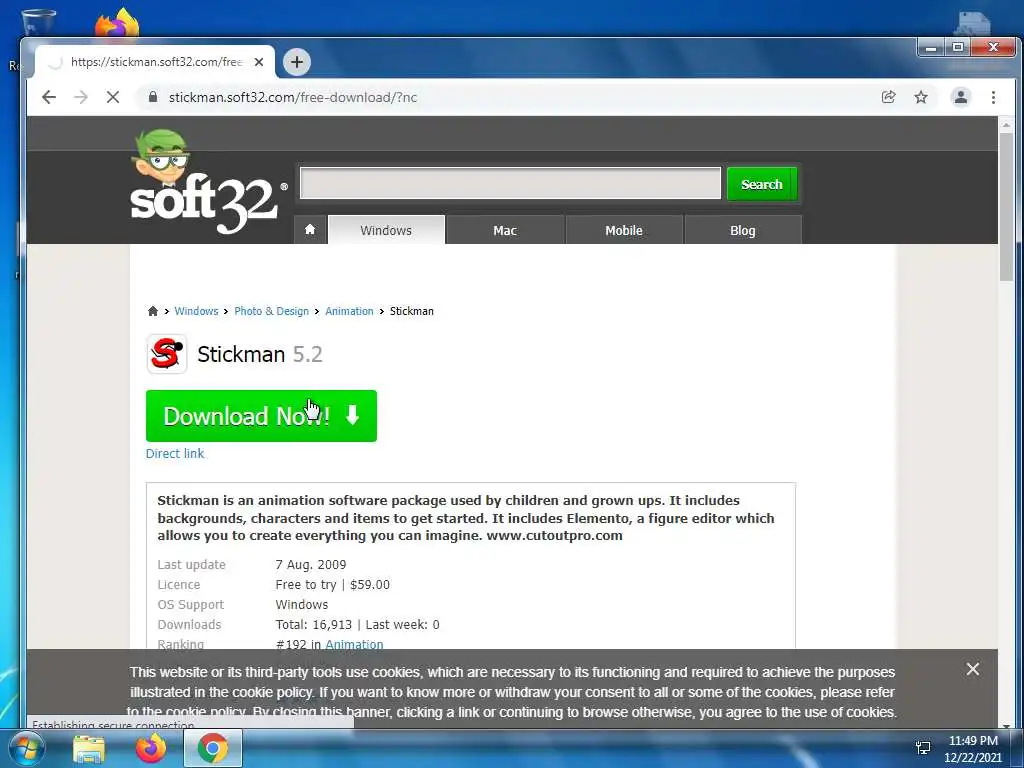Viewport: 1024px width, 768px height.
Task: Click the "7 Aug. 2009" last update value
Action: click(x=311, y=564)
